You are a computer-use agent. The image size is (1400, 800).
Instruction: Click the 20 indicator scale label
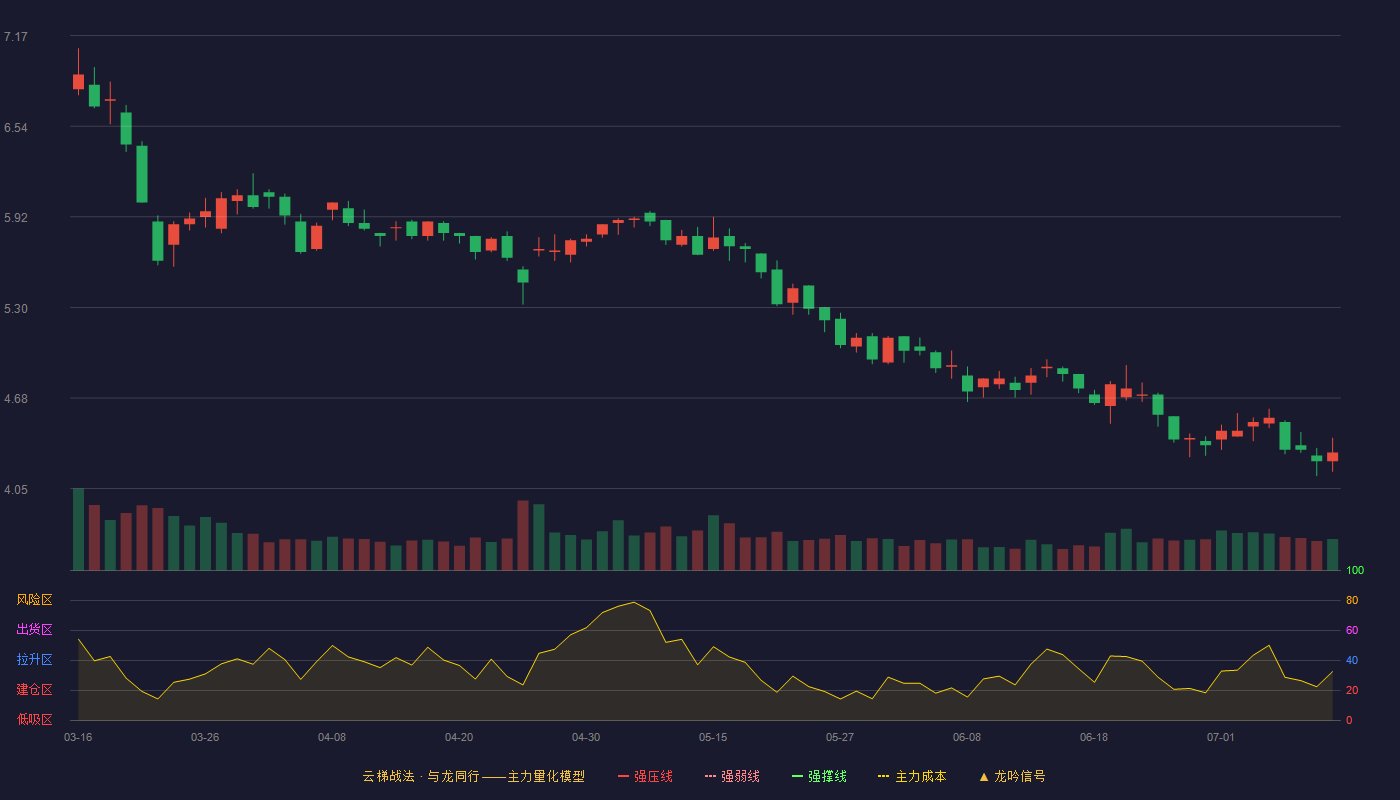pos(1352,691)
